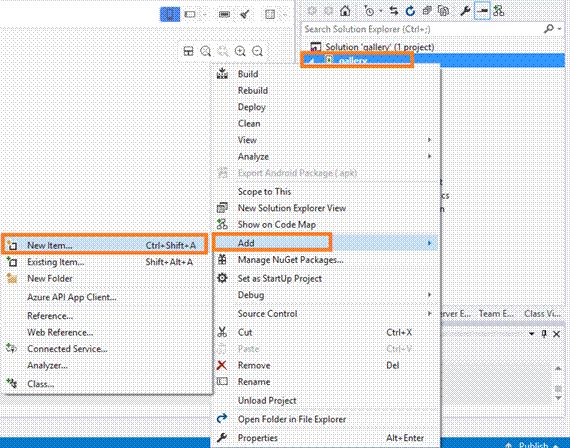The width and height of the screenshot is (570, 448).
Task: Choose Remove from context menu
Action: tap(325, 365)
